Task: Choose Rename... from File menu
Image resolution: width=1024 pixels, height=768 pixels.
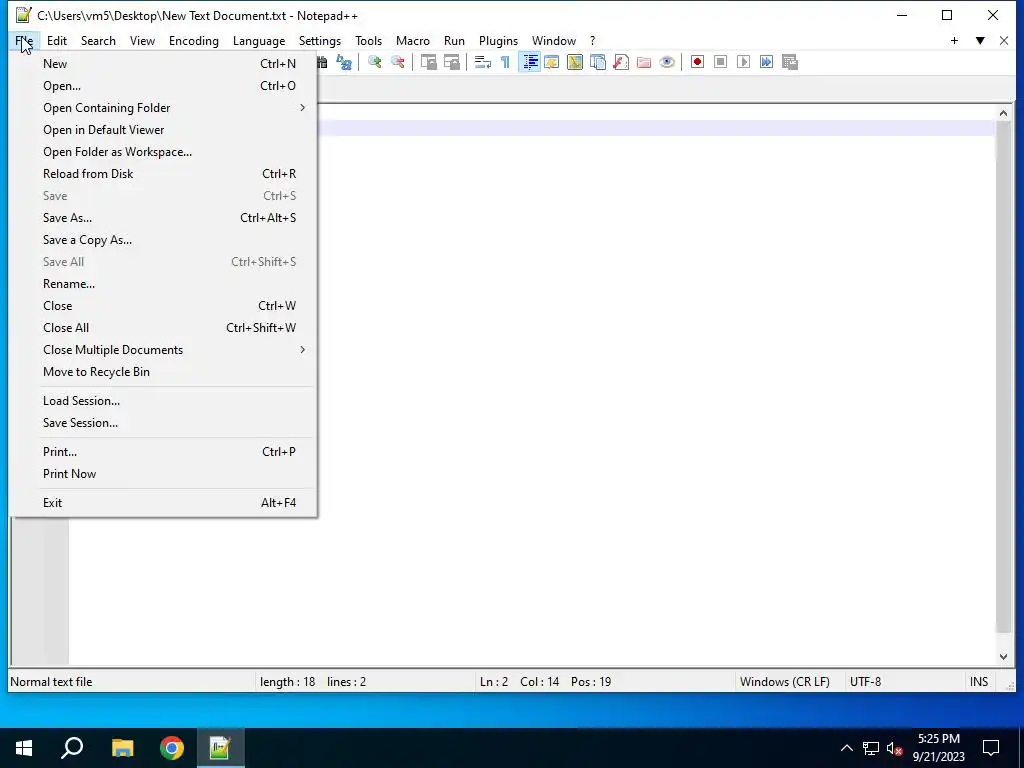Action: tap(163, 284)
